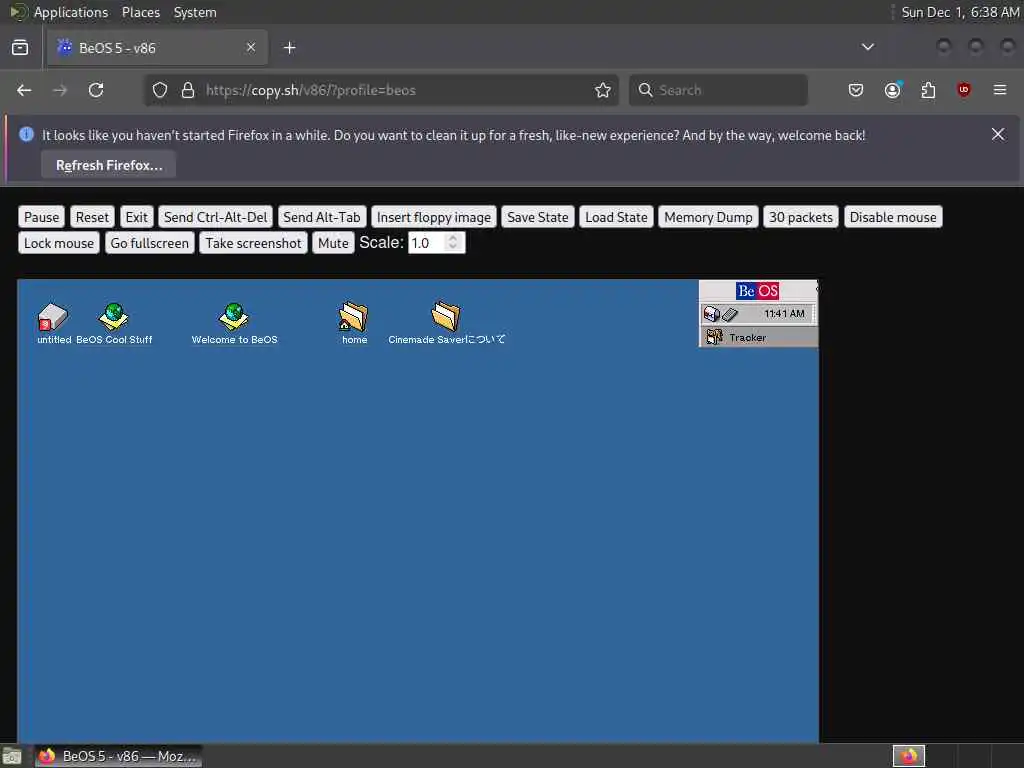Open the Cinemade Saver folder icon

tap(446, 317)
